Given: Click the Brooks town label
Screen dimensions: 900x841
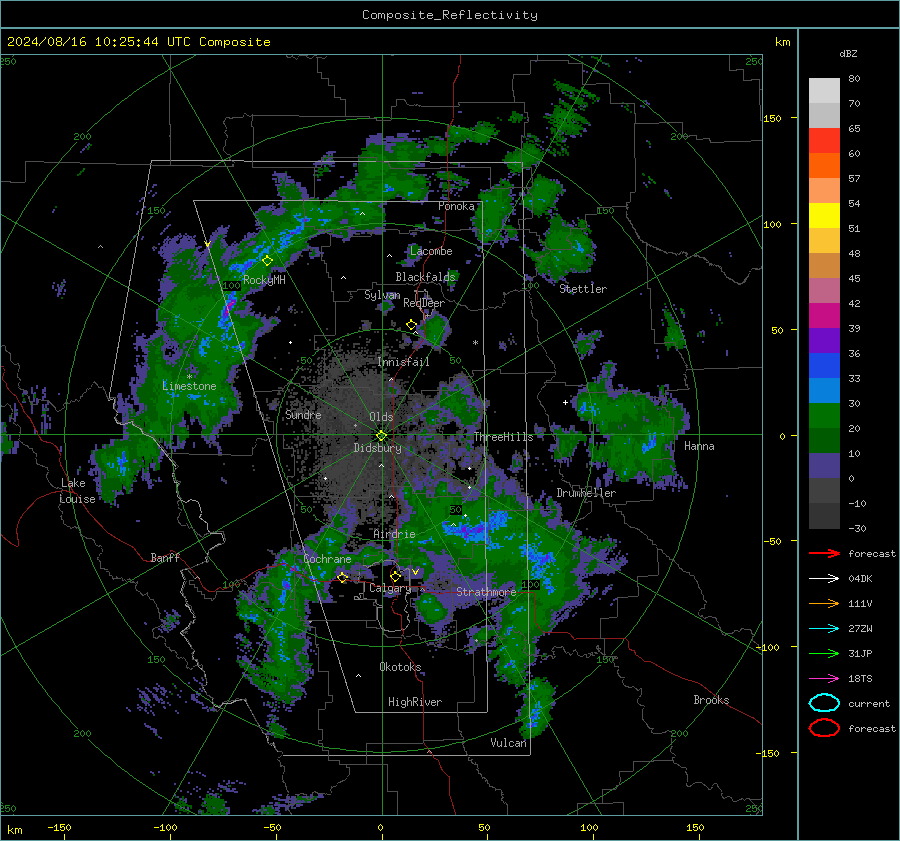Looking at the screenshot, I should 711,700.
